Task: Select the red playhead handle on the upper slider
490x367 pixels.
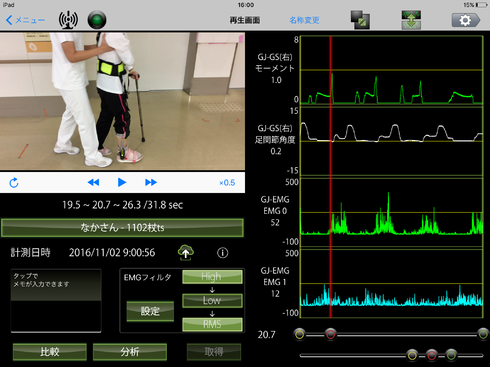Action: [x=331, y=334]
